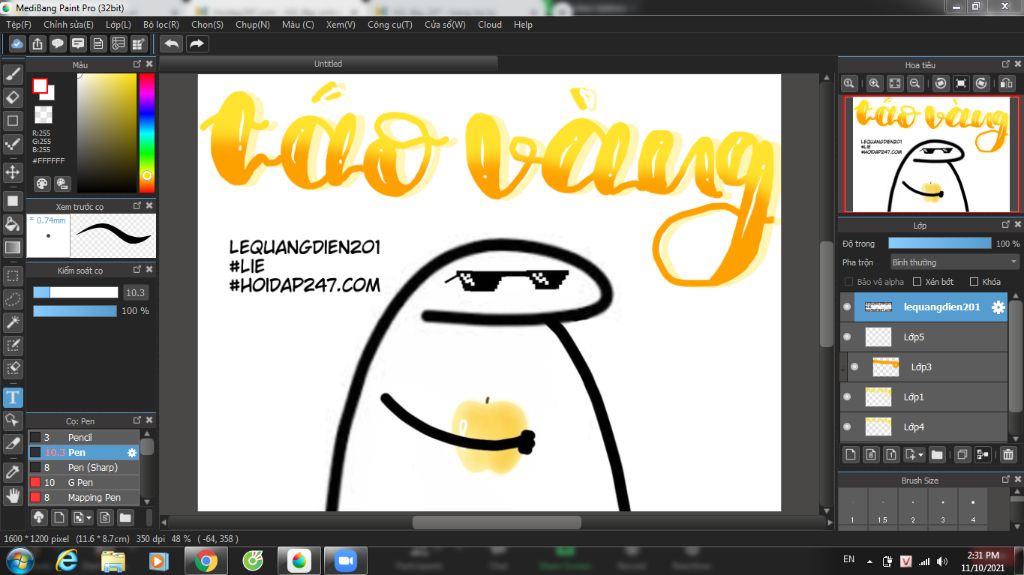Select the Gradient tool
Screen dimensions: 1024x575
tap(12, 248)
